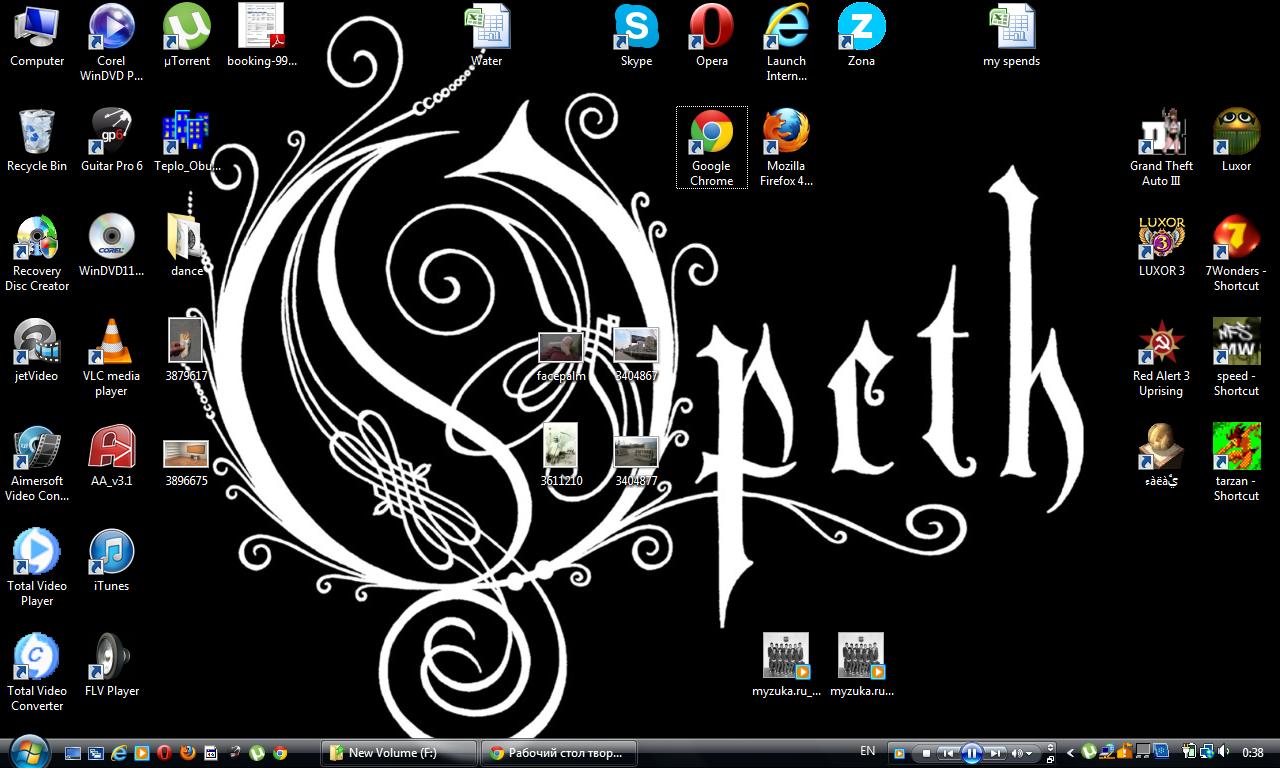
Task: Select the jetVideo shortcut
Action: point(37,351)
